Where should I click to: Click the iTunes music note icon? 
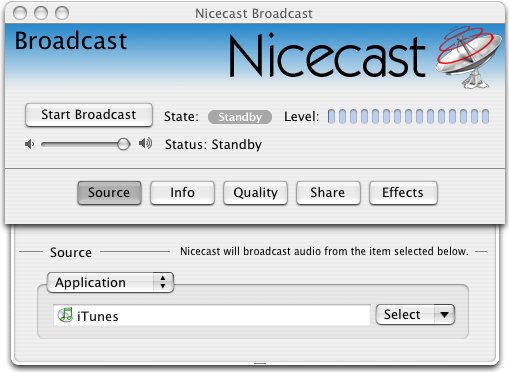(65, 315)
